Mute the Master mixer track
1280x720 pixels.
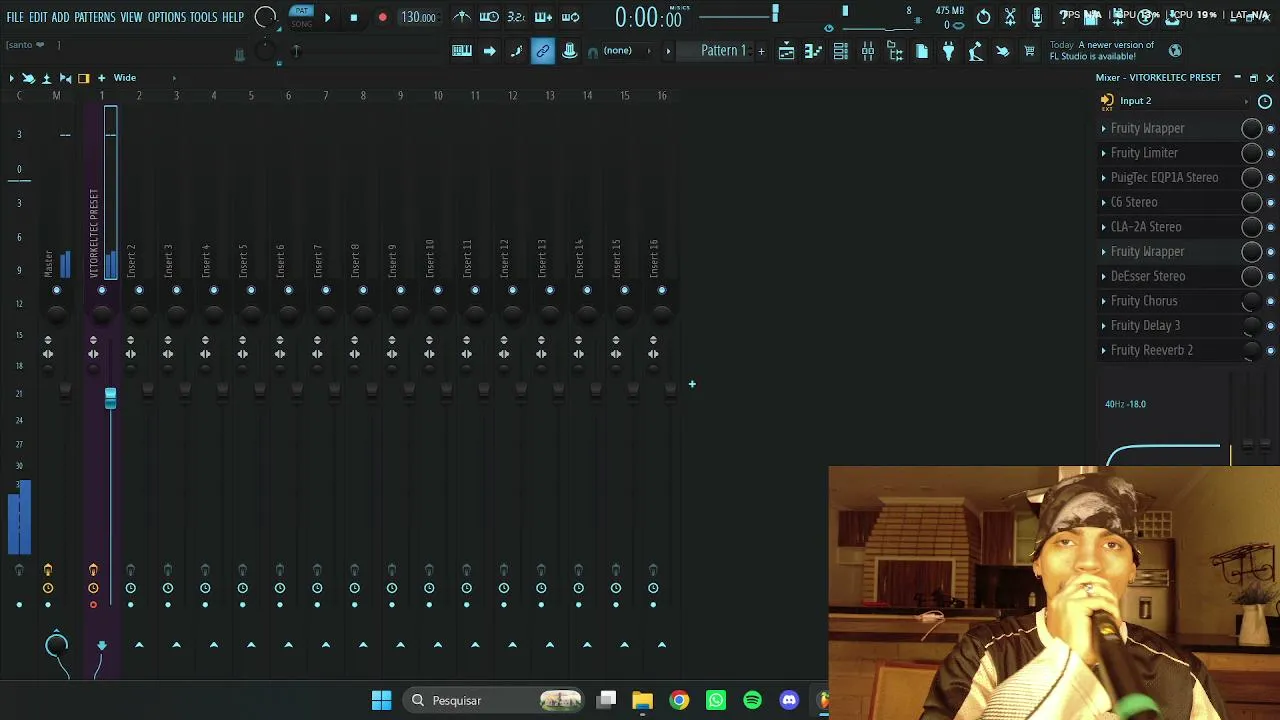pos(56,290)
